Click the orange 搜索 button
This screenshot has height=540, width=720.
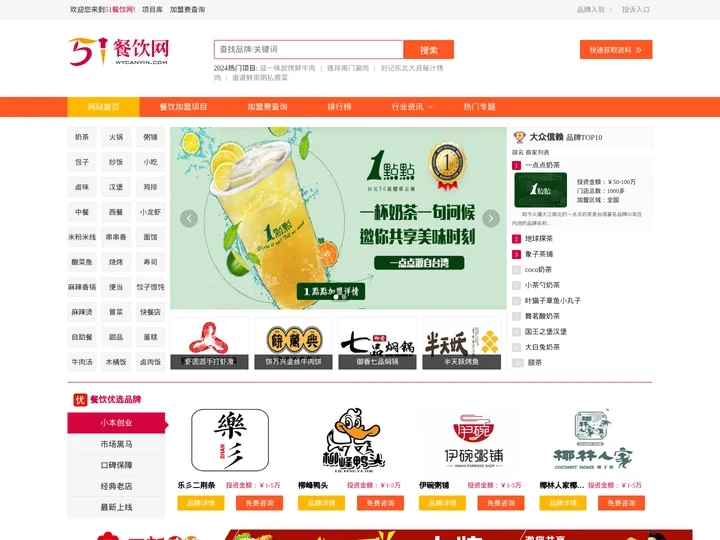point(429,50)
